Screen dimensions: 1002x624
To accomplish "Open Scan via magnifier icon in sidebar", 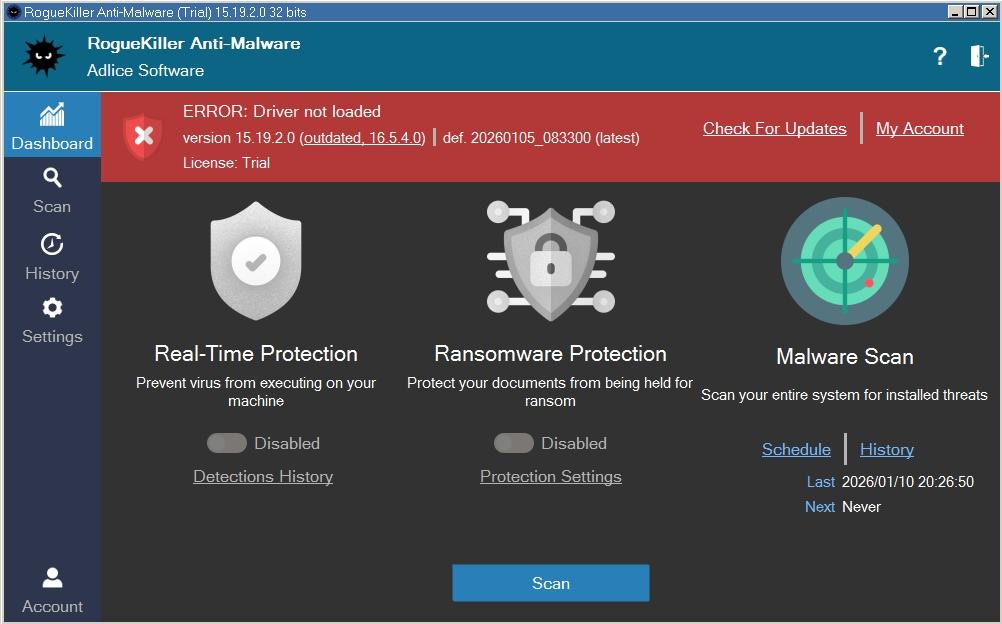I will pyautogui.click(x=52, y=178).
